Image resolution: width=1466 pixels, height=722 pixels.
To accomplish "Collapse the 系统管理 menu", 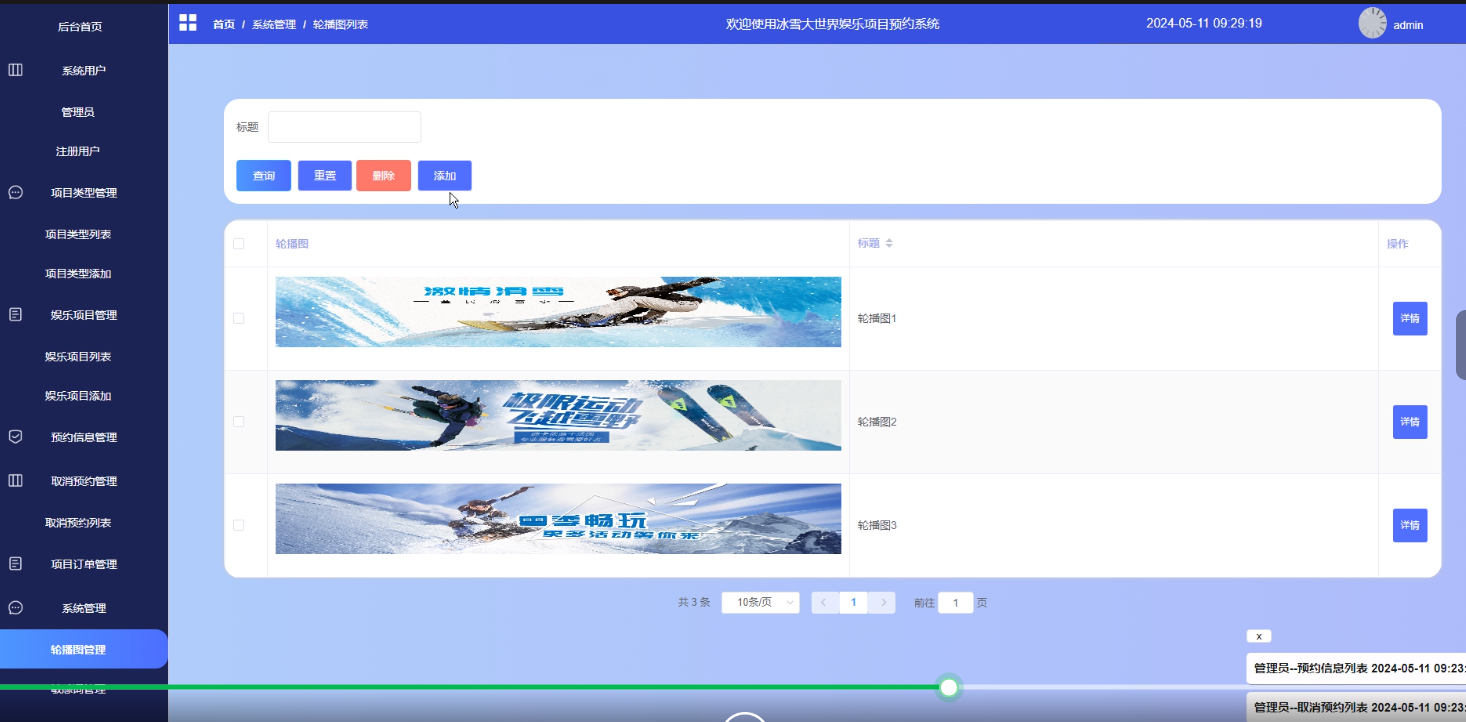I will 84,607.
